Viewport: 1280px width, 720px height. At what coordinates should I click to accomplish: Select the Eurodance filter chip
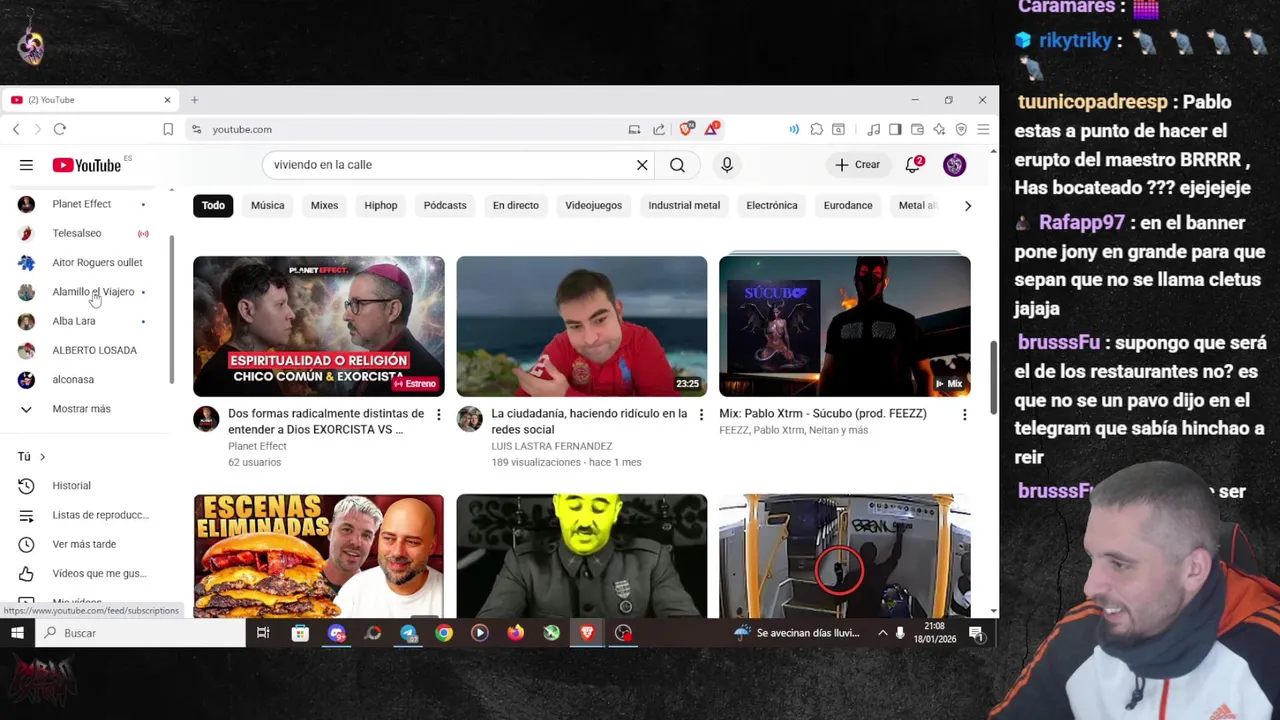pyautogui.click(x=848, y=205)
